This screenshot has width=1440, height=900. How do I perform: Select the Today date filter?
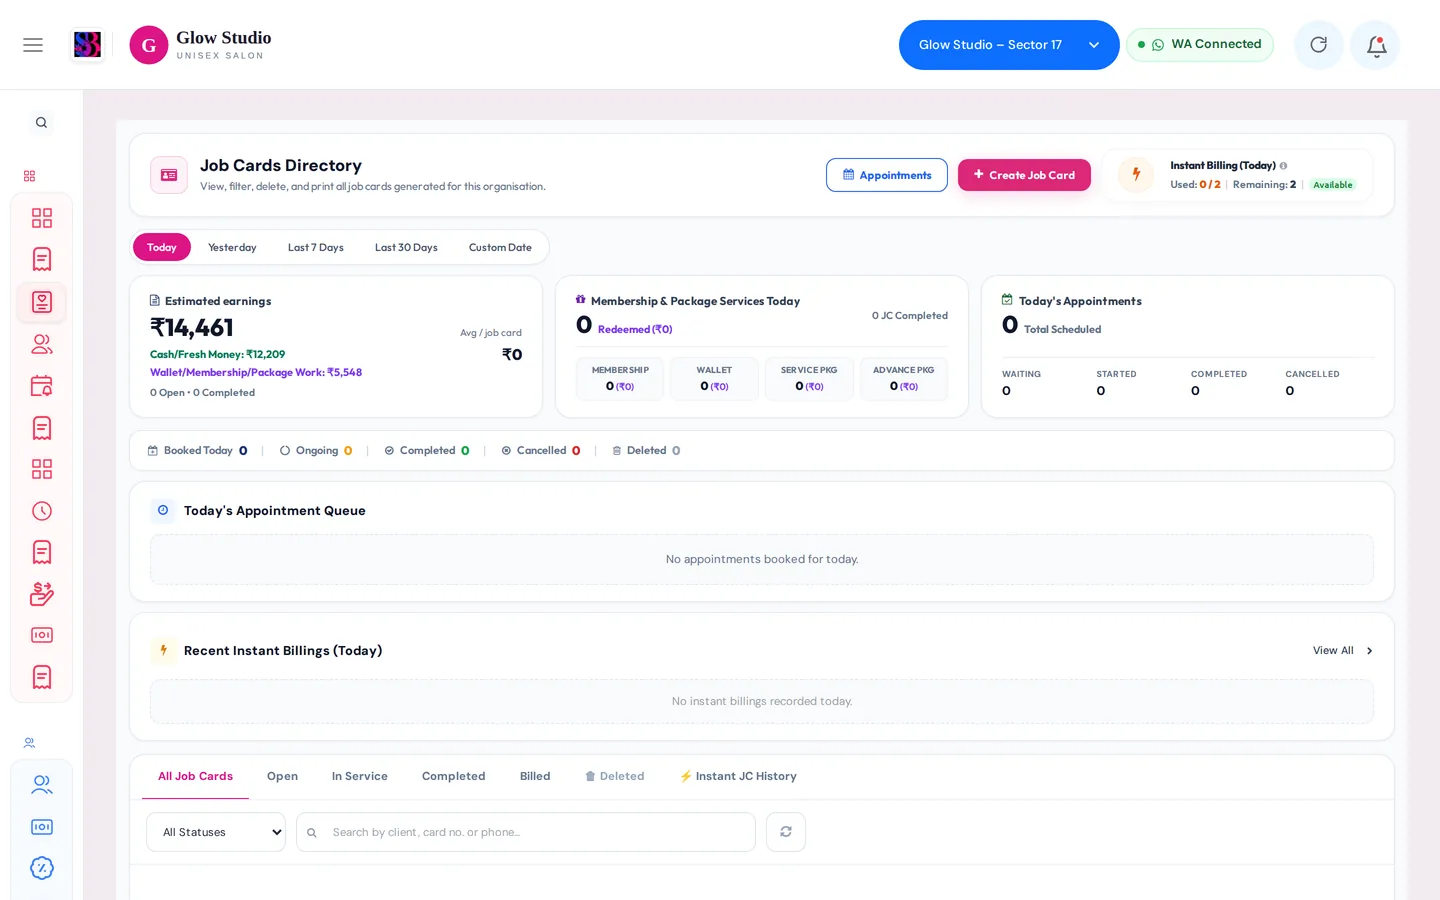pos(162,247)
